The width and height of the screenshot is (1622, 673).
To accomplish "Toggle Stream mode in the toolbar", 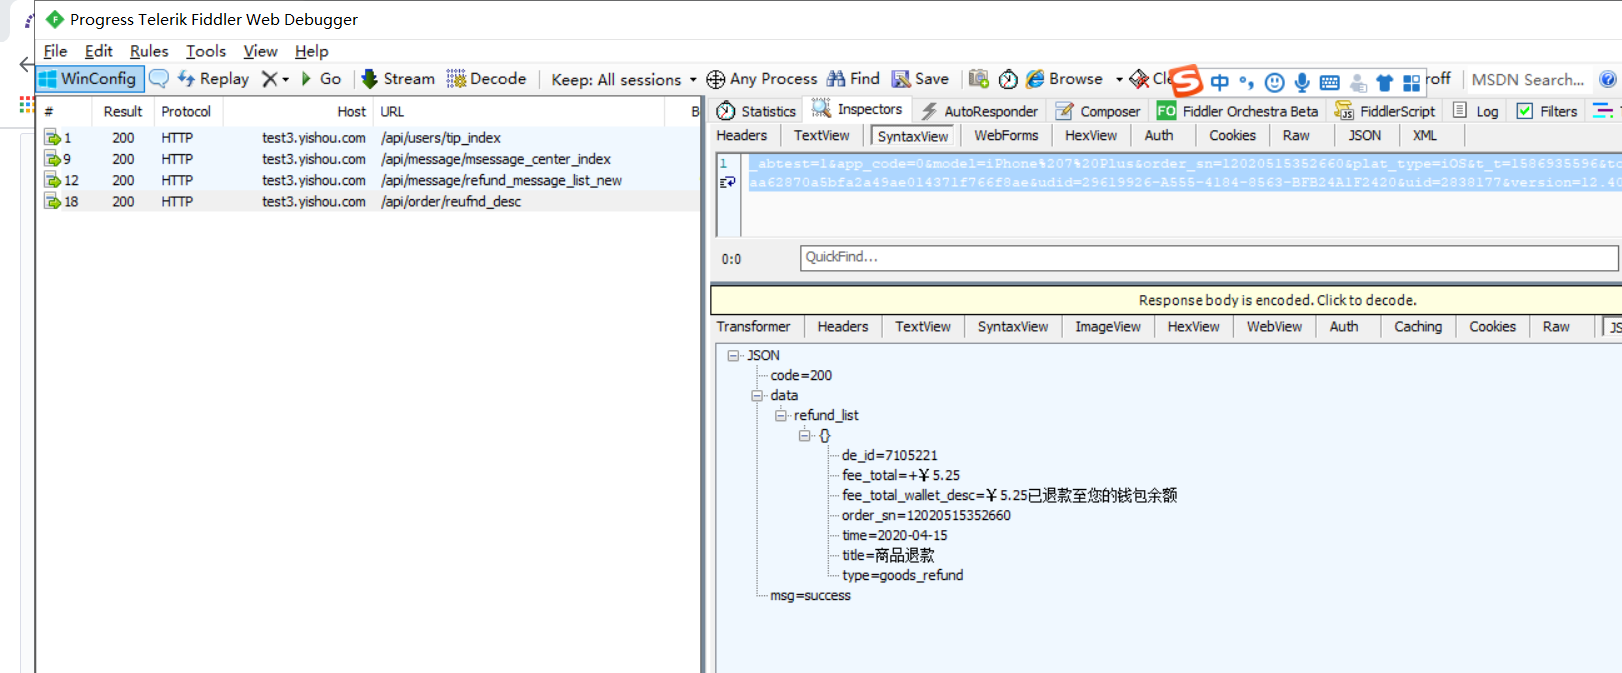I will [398, 79].
